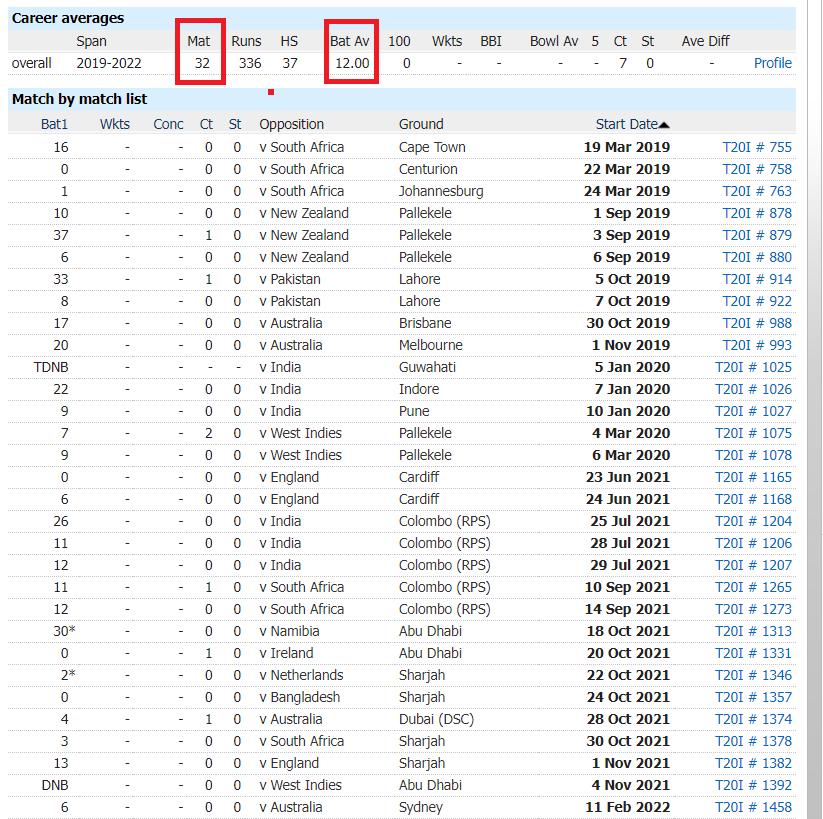
Task: Select the 30* score against Namibia
Action: (65, 632)
